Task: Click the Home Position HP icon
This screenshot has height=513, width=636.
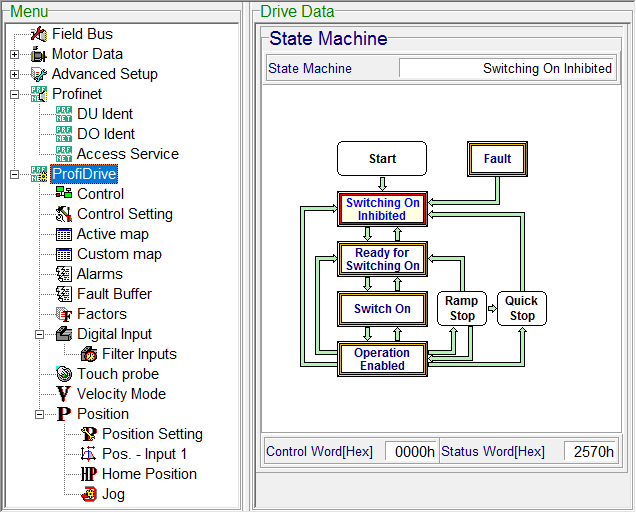Action: pos(89,474)
